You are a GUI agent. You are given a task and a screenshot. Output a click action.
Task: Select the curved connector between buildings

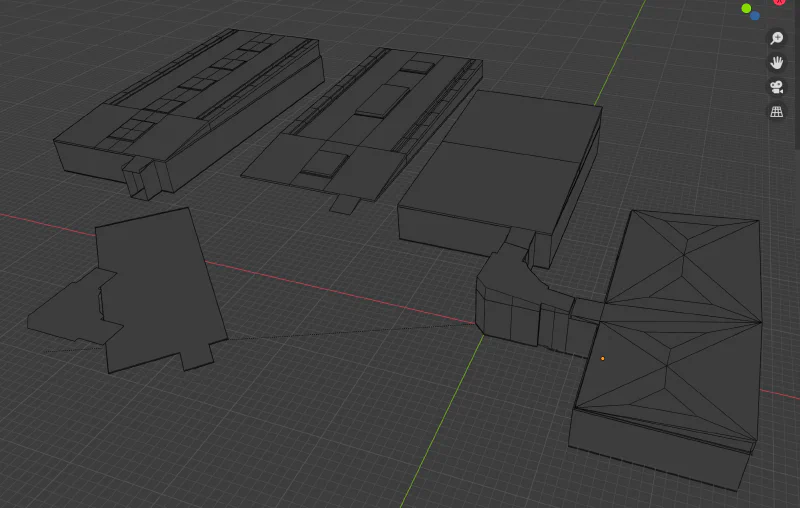[x=510, y=295]
